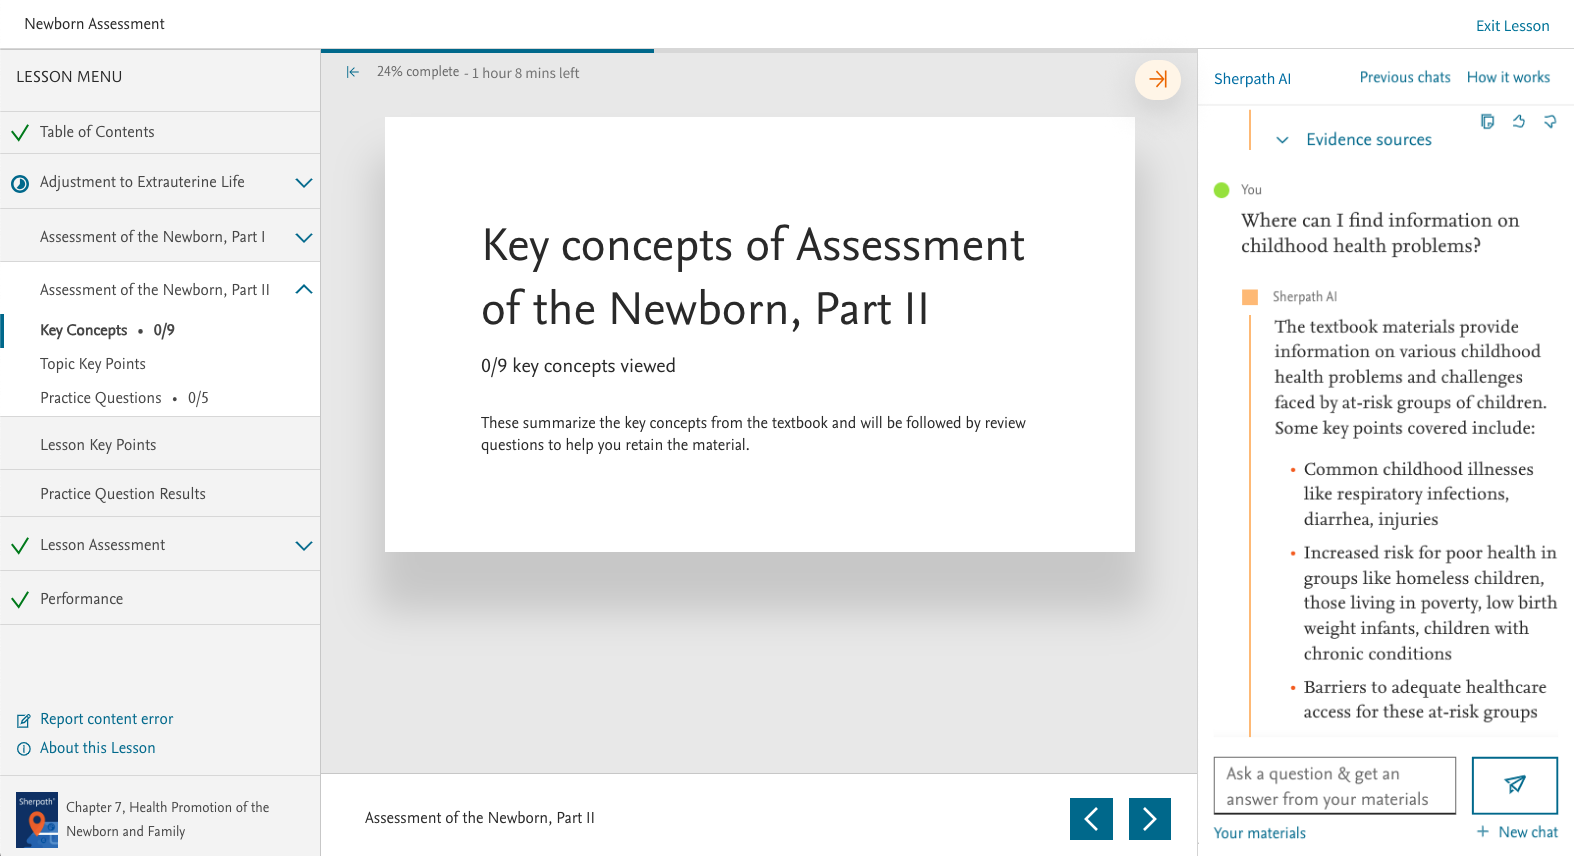Click Assessment of the Newborn, Part I label

coord(152,237)
